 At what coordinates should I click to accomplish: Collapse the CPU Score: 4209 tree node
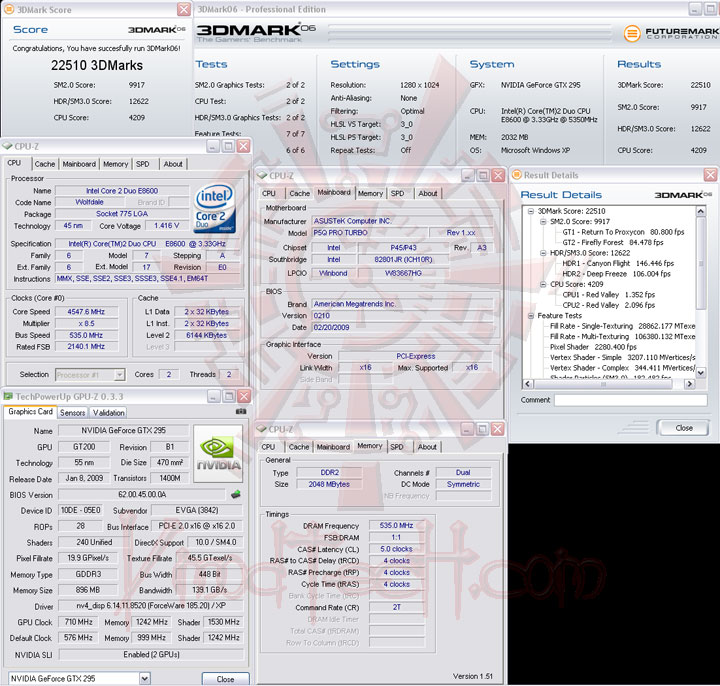click(x=543, y=284)
